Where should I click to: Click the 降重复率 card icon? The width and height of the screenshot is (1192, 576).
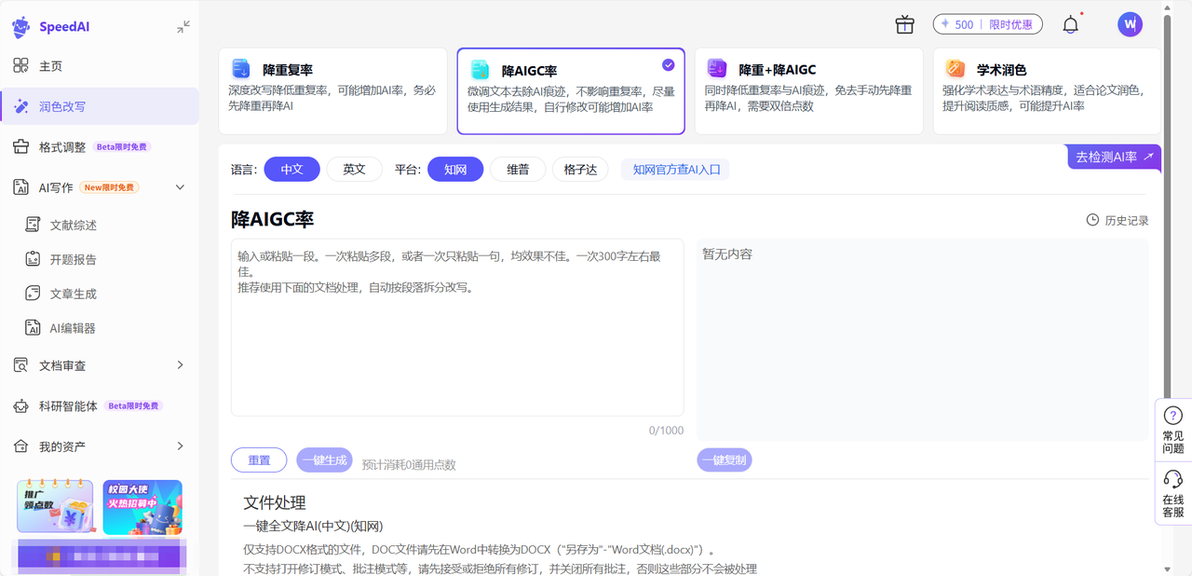click(241, 69)
